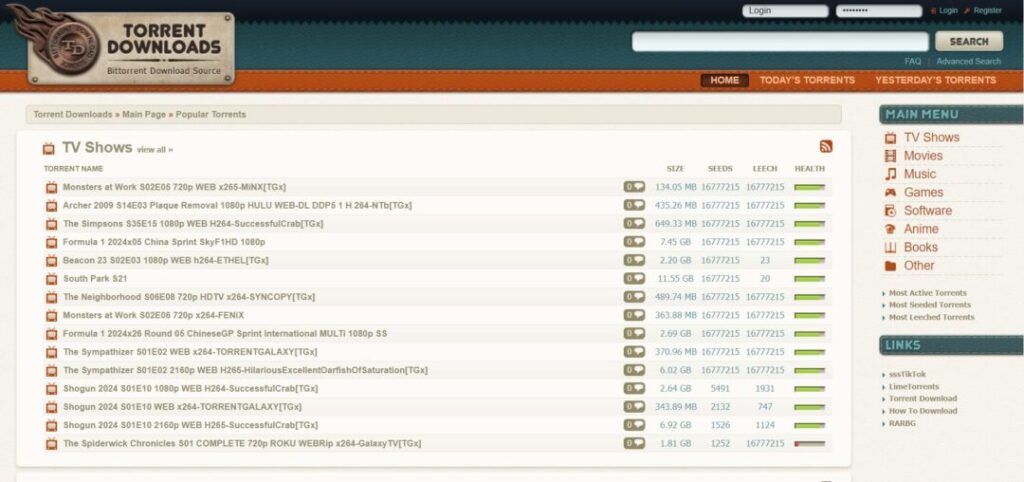Screen dimensions: 1024x482
Task: Open Archer 2009 S14E03 Plaque Removal torrent
Action: tap(237, 205)
